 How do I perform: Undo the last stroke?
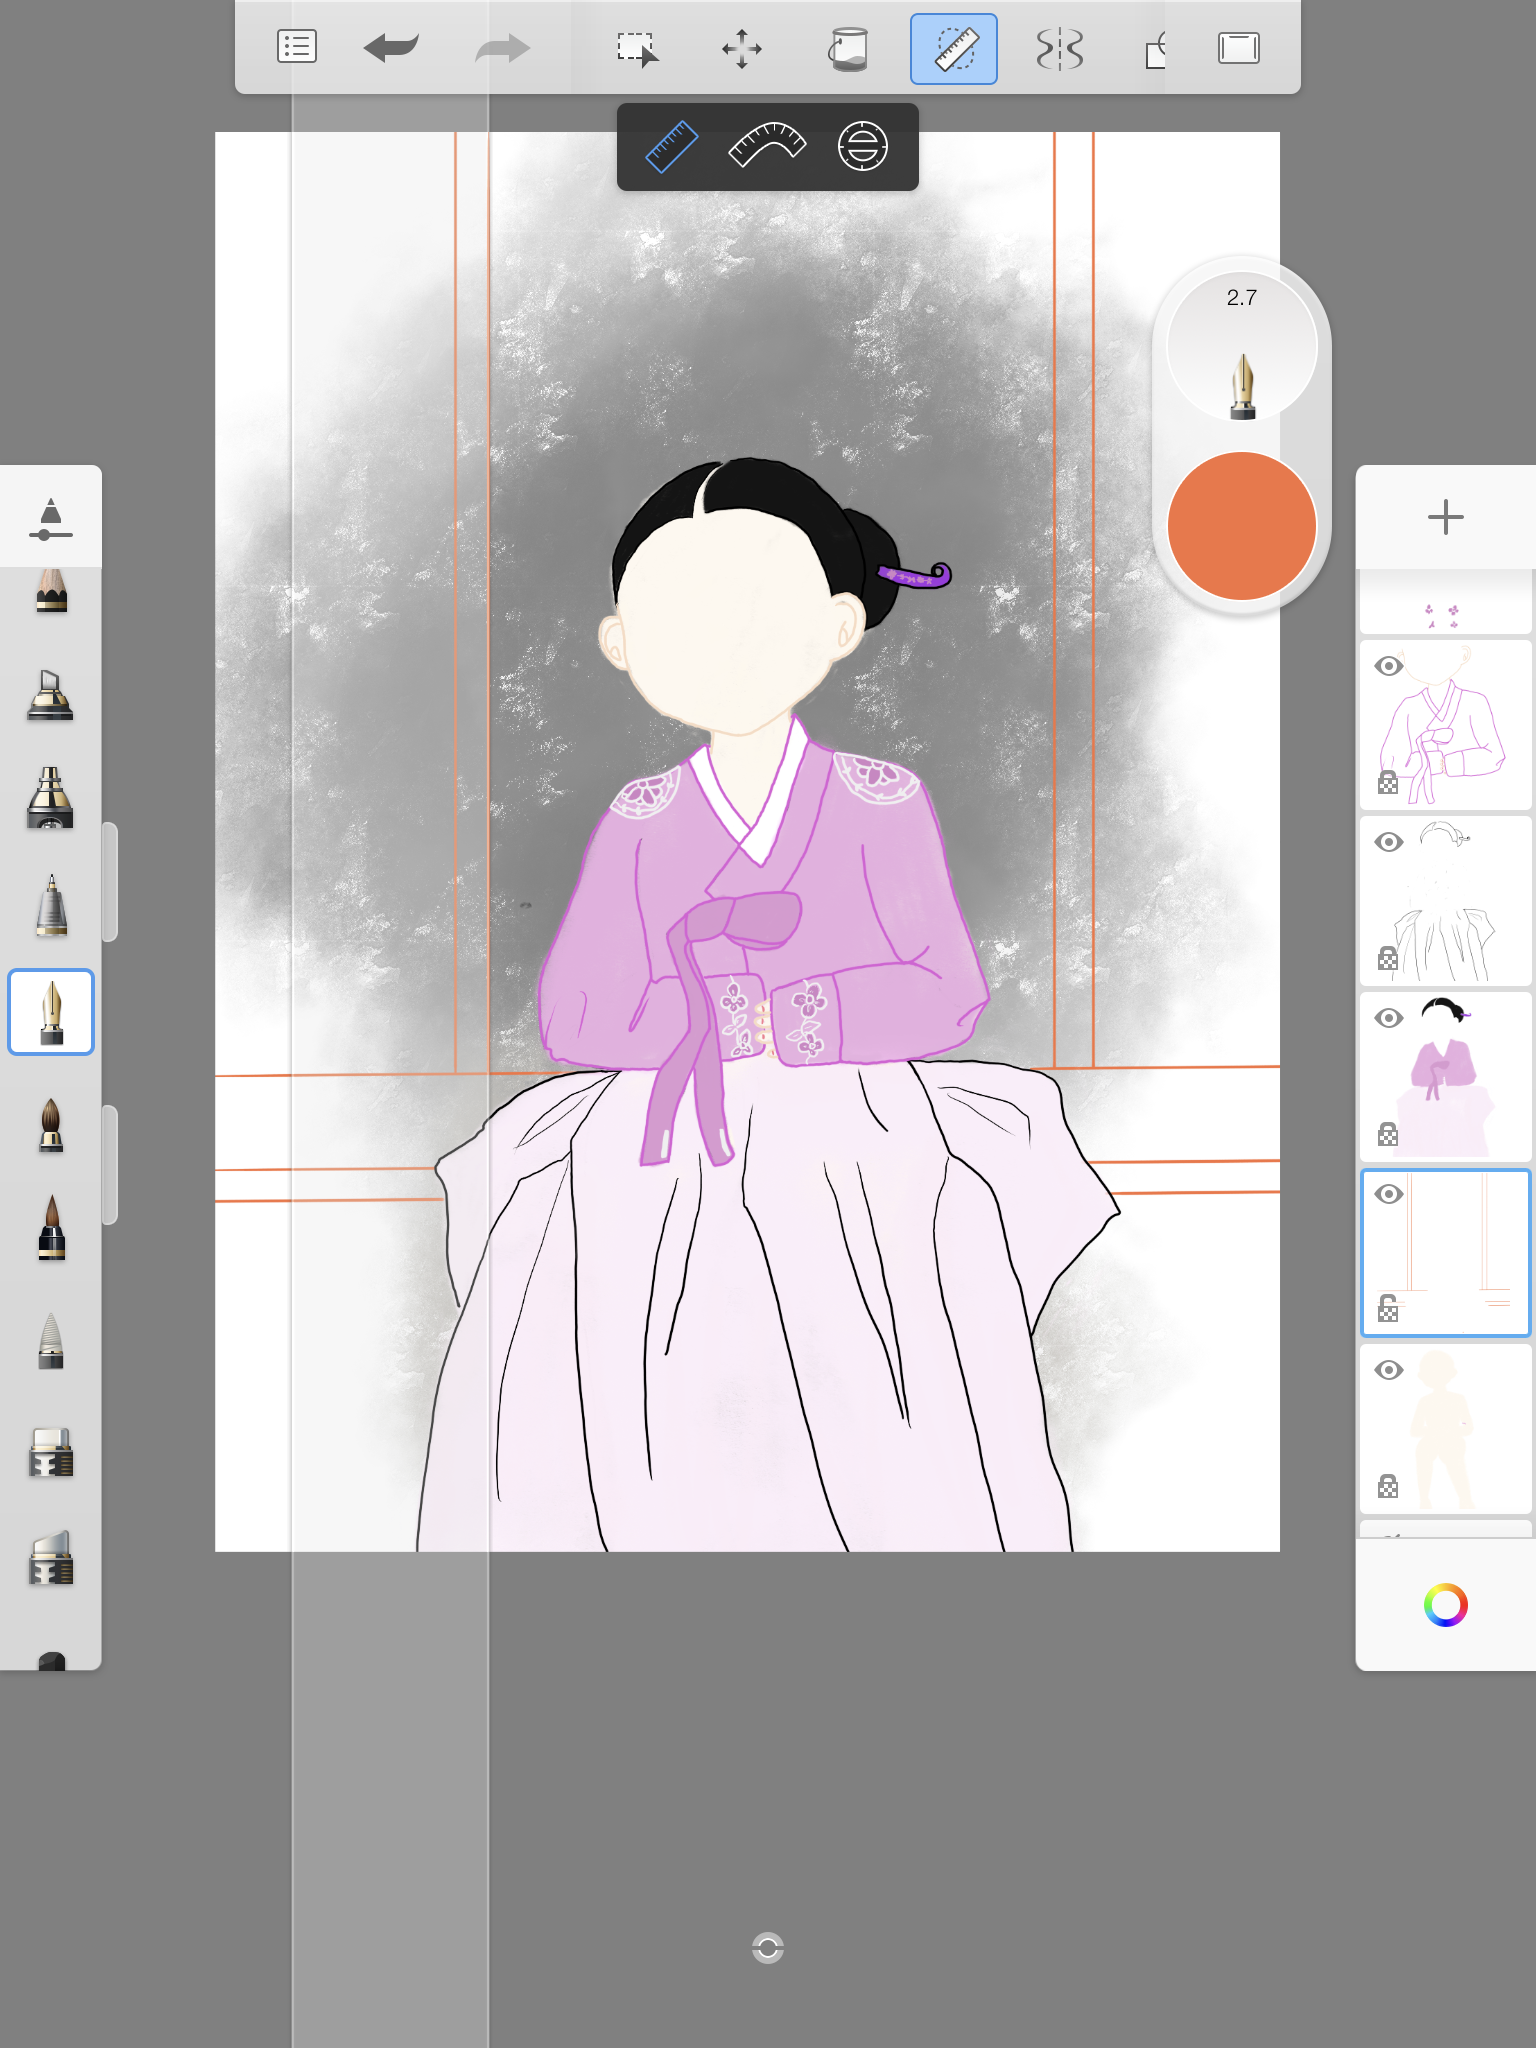pos(391,47)
